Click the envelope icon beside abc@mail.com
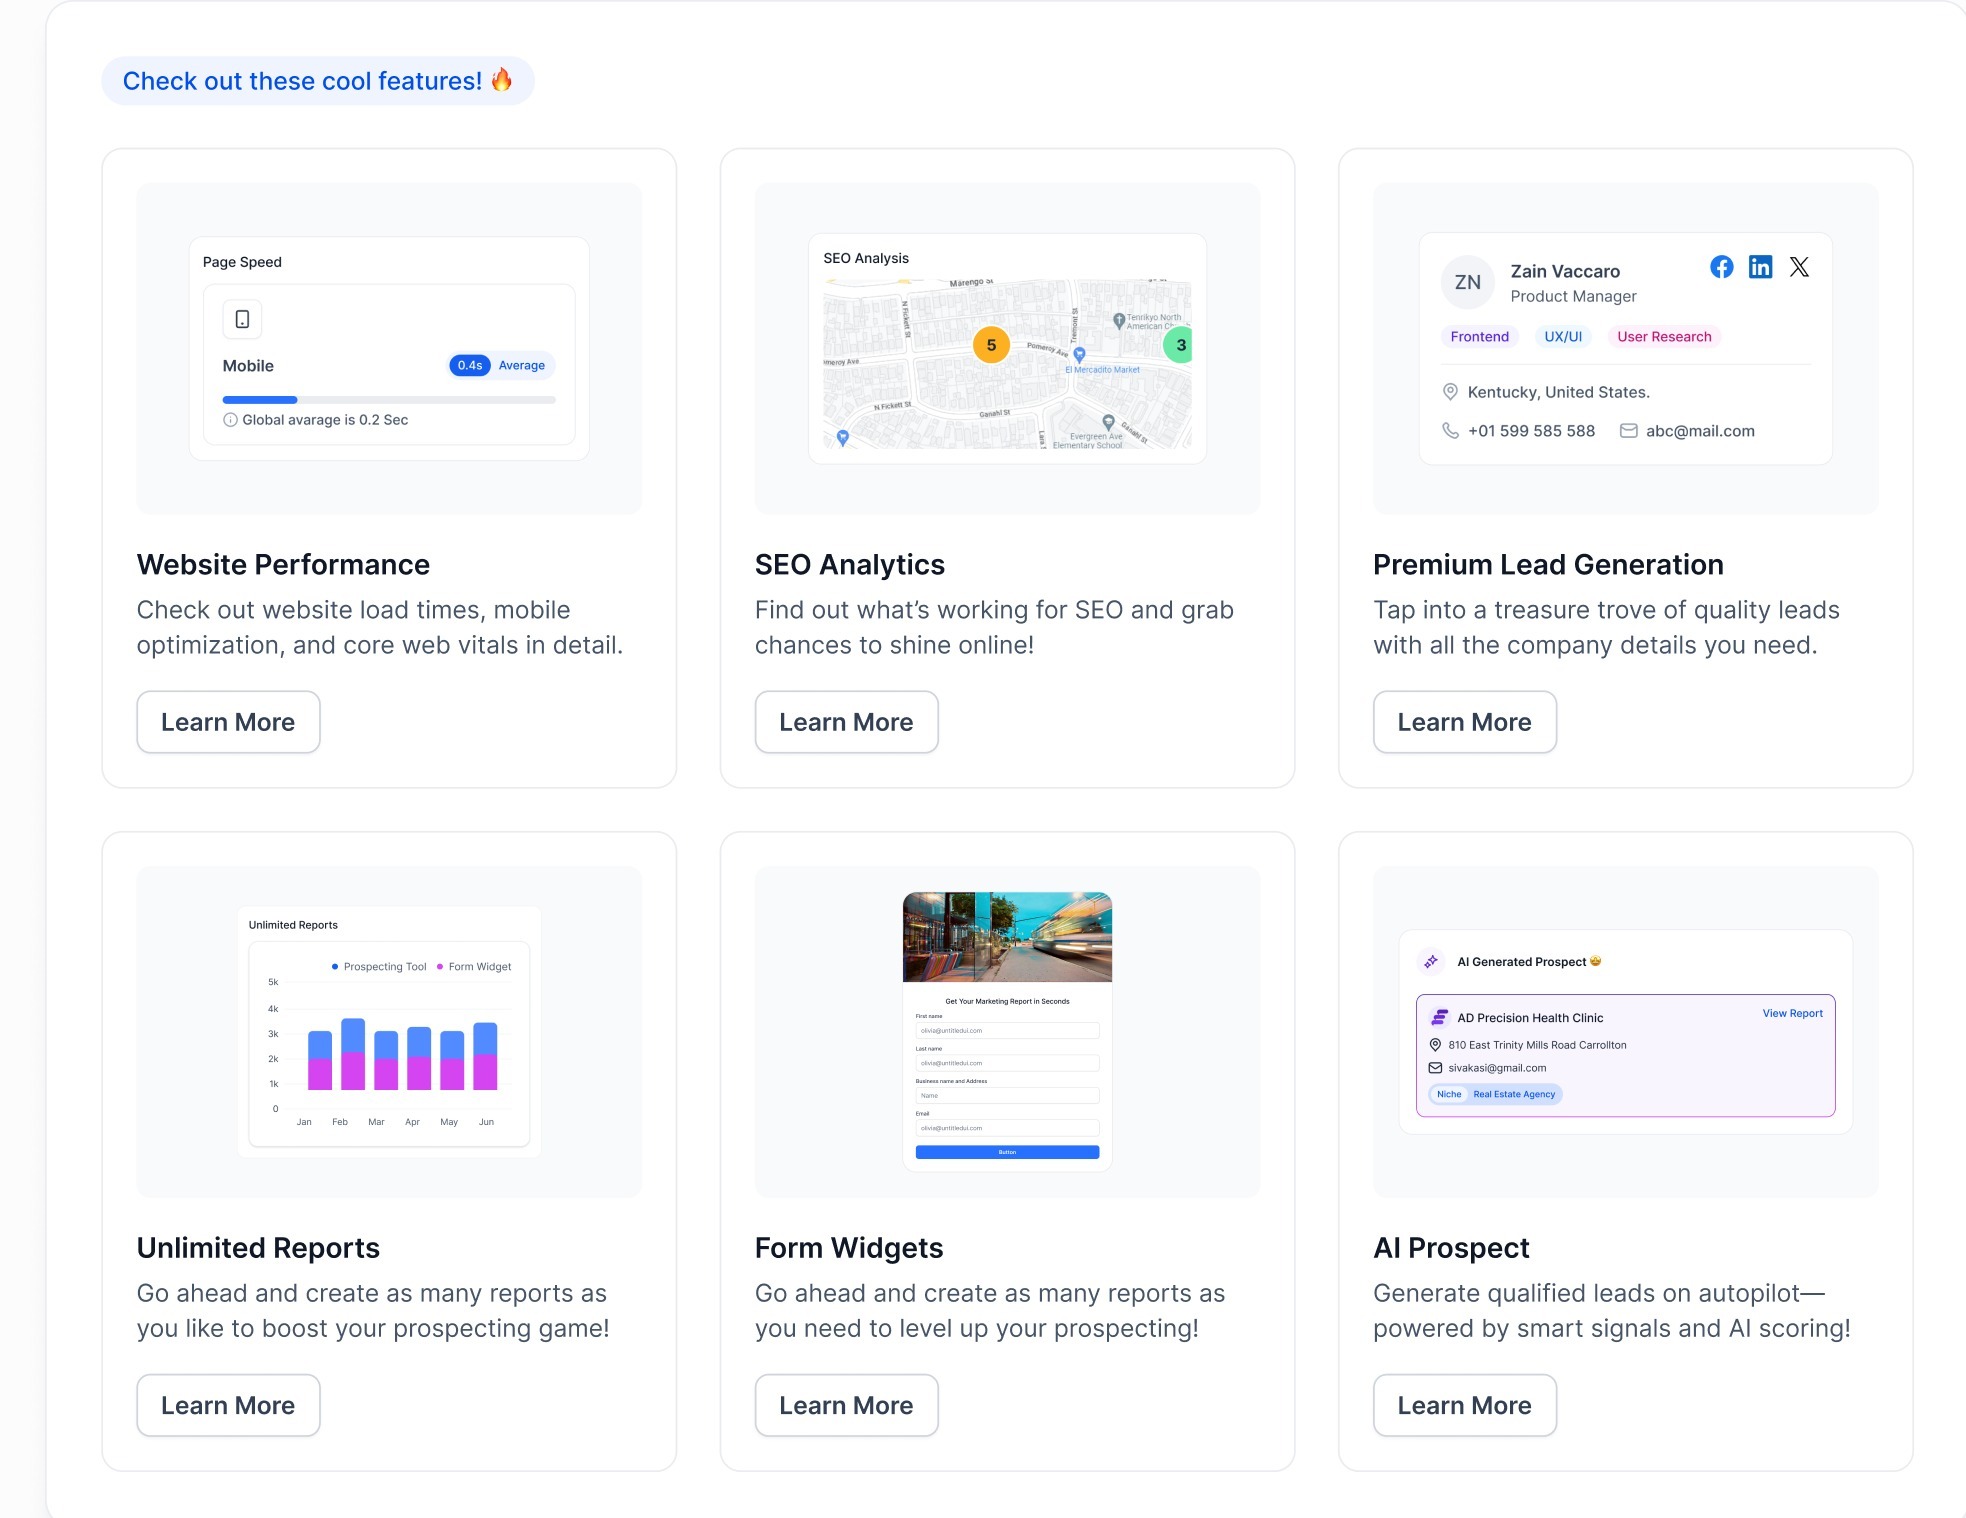The height and width of the screenshot is (1518, 1966). 1628,431
